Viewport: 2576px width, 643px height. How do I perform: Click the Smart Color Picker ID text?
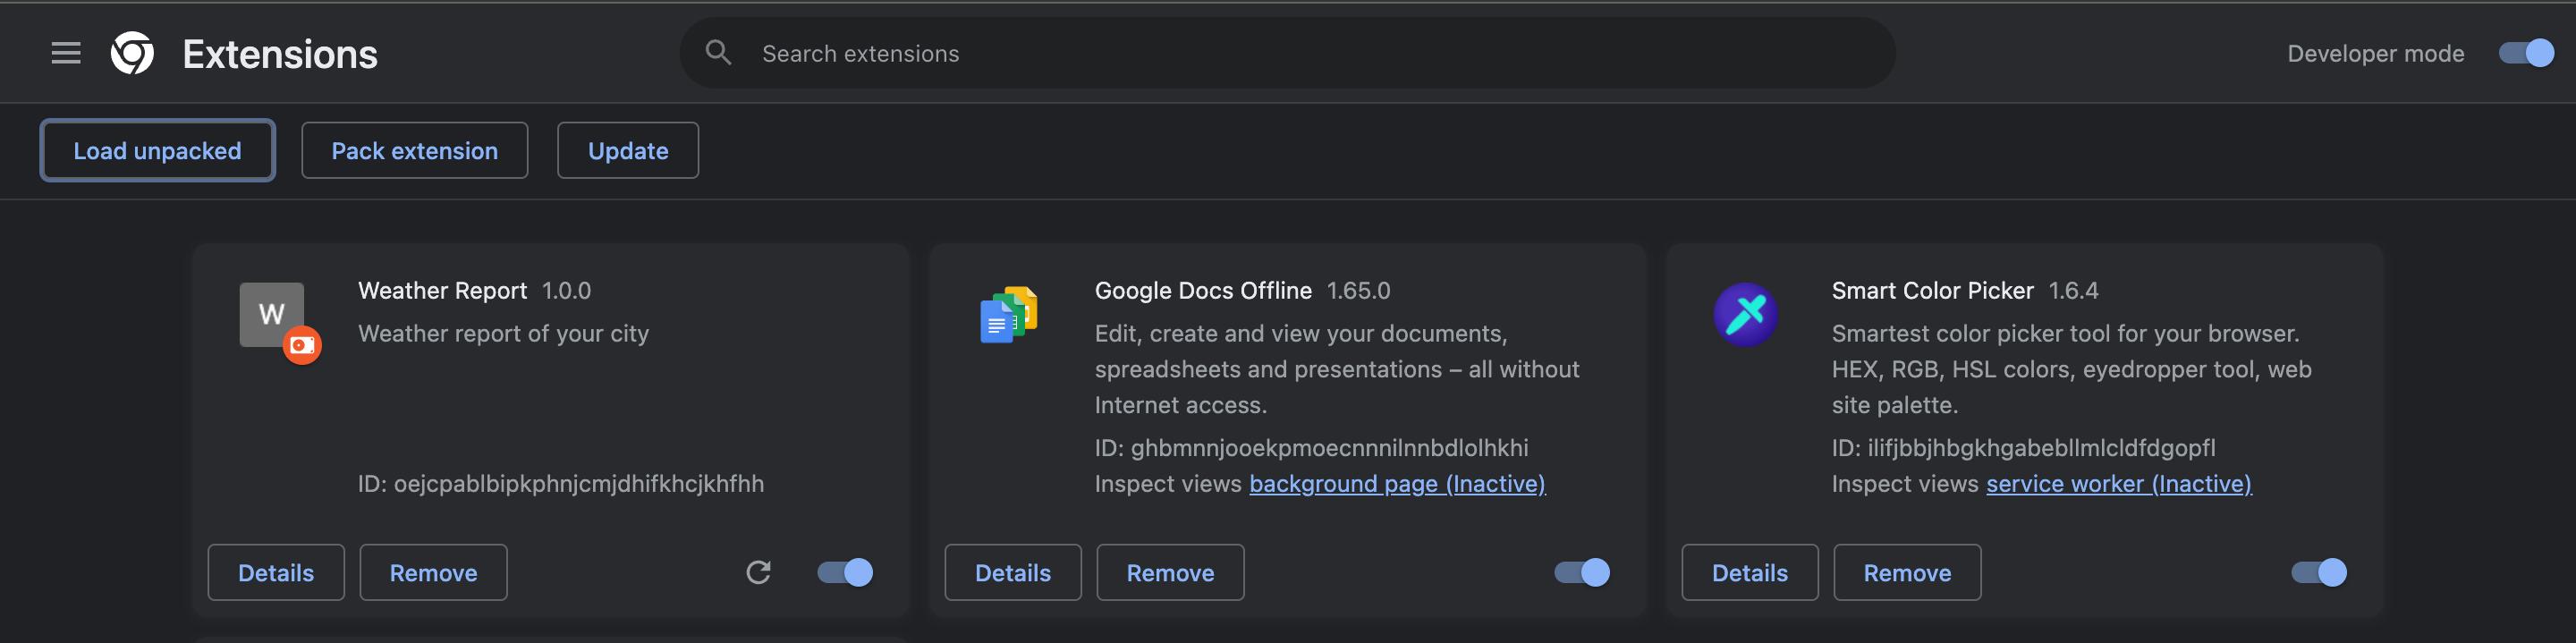2024,448
